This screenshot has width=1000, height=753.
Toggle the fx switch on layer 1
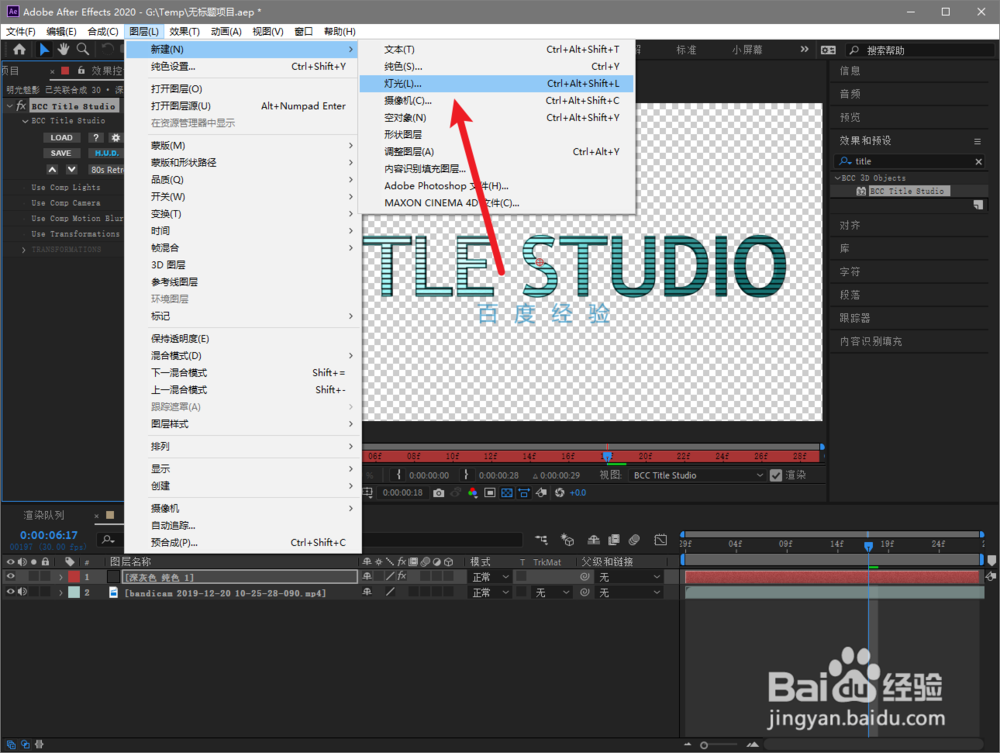point(402,576)
